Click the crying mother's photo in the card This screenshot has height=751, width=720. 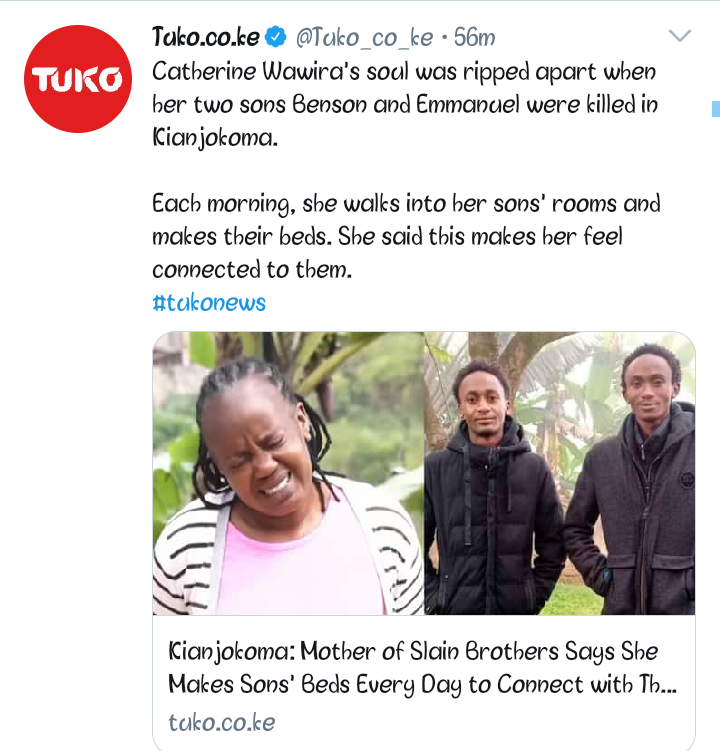288,473
